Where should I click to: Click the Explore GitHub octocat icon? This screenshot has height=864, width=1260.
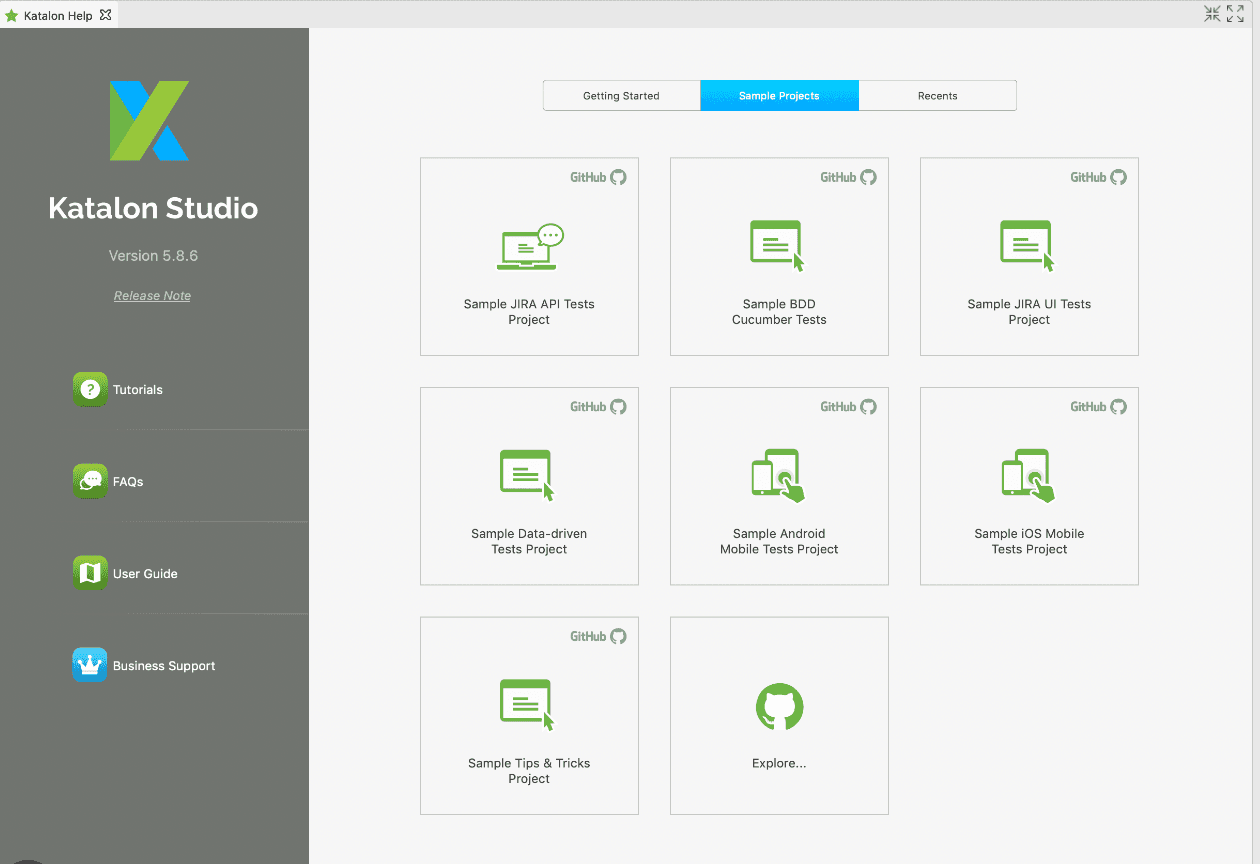pos(779,708)
